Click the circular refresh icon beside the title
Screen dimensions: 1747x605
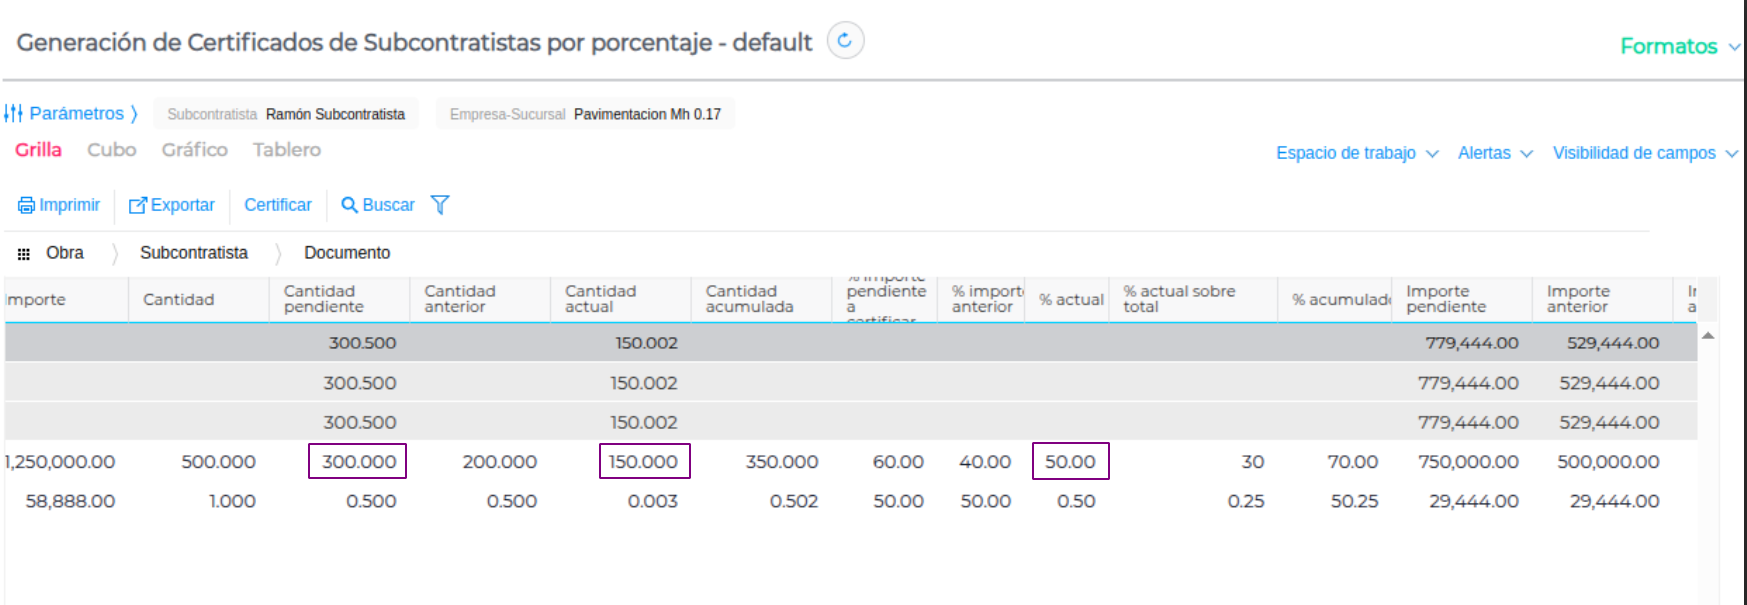click(x=845, y=41)
